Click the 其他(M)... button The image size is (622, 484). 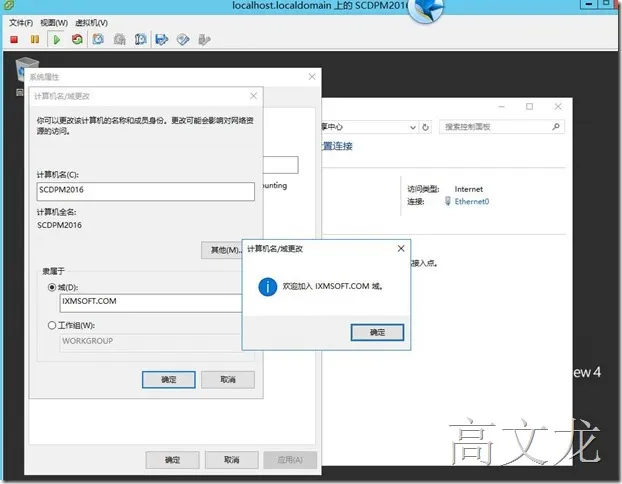pyautogui.click(x=222, y=250)
